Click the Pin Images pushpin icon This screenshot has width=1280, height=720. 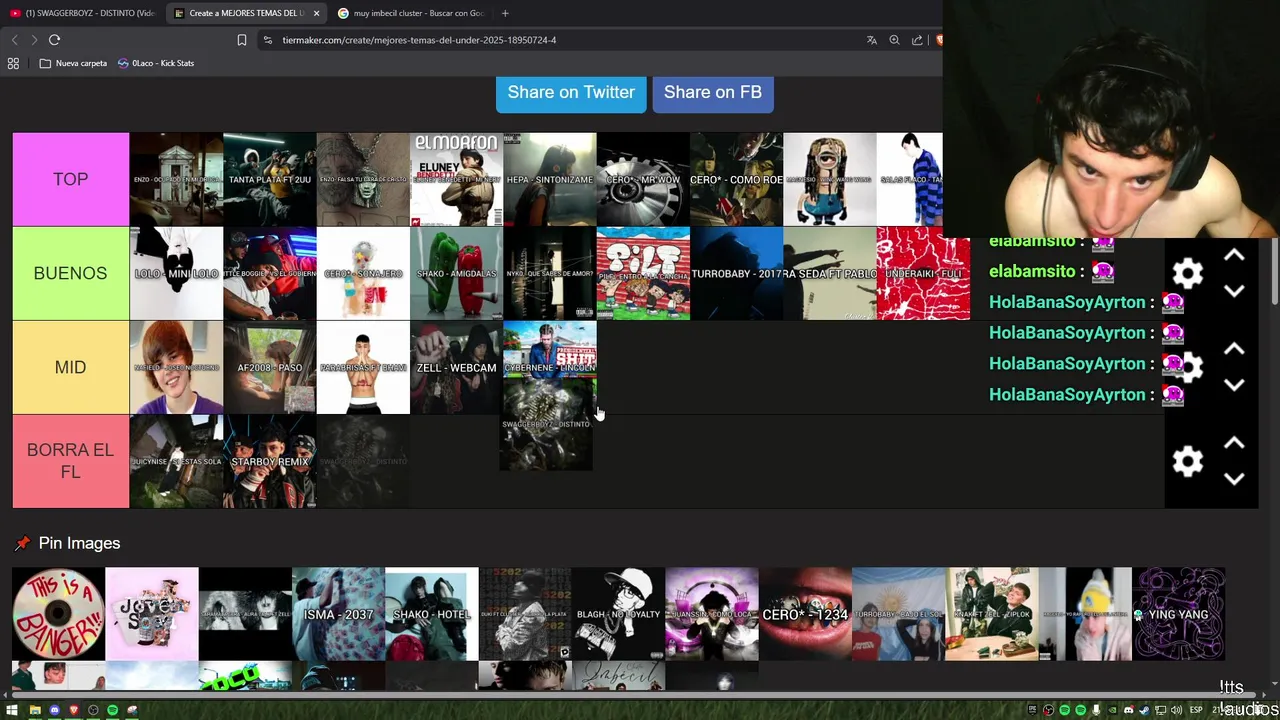pos(22,543)
